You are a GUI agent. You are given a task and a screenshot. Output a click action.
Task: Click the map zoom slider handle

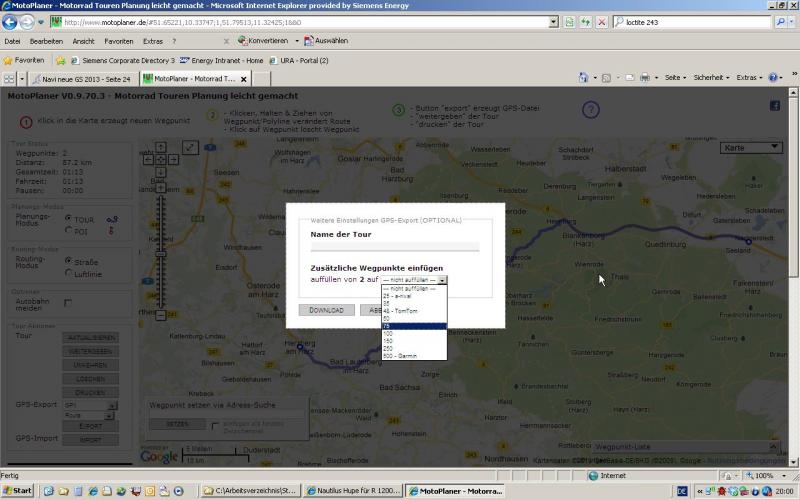pyautogui.click(x=161, y=254)
